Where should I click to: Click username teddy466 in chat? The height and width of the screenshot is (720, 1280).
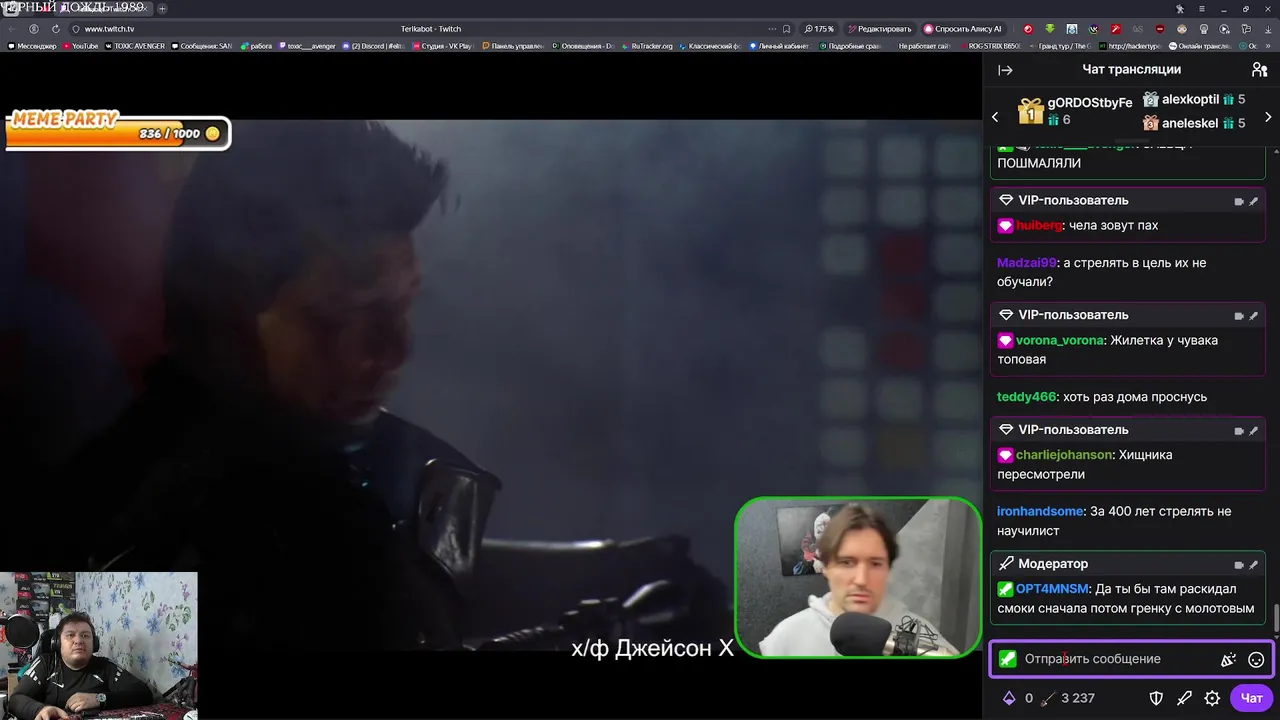tap(1027, 397)
